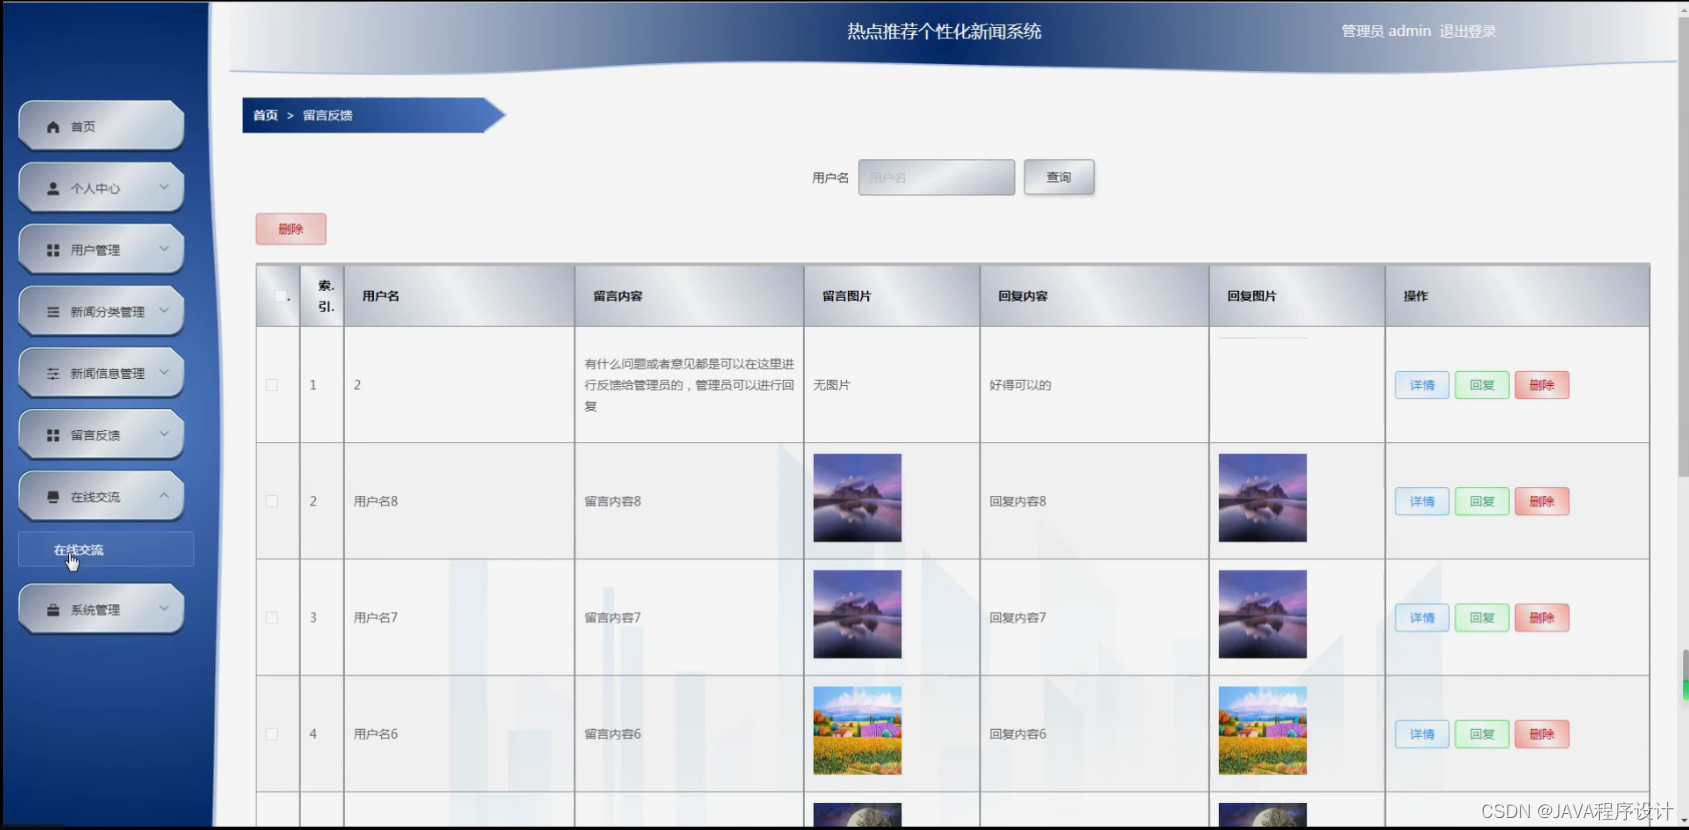Open 留言图片 thumbnail in 用户名7 row
Image resolution: width=1689 pixels, height=830 pixels.
point(857,614)
